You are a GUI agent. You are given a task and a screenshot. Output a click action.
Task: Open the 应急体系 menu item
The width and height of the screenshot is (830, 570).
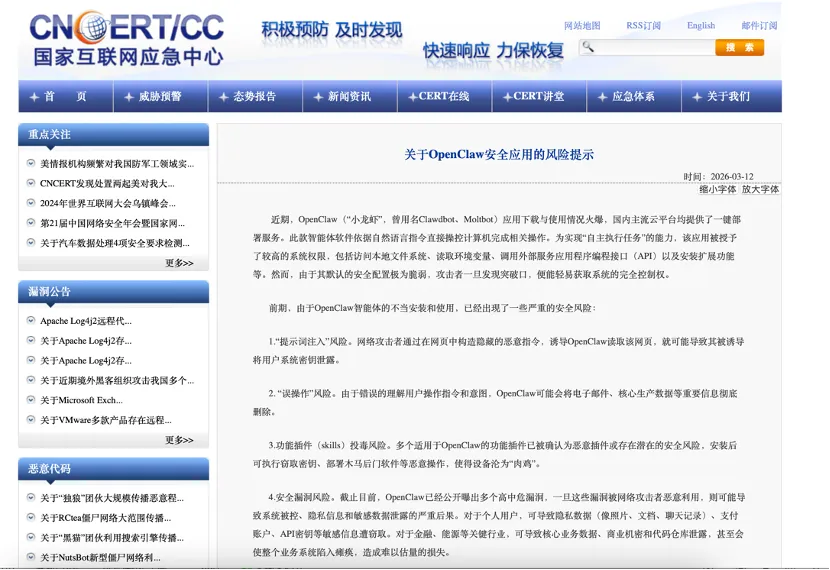634,96
